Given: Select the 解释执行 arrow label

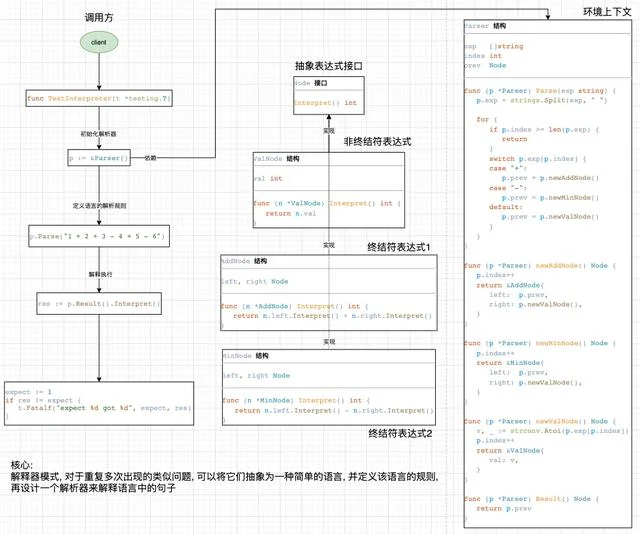Looking at the screenshot, I should point(100,274).
